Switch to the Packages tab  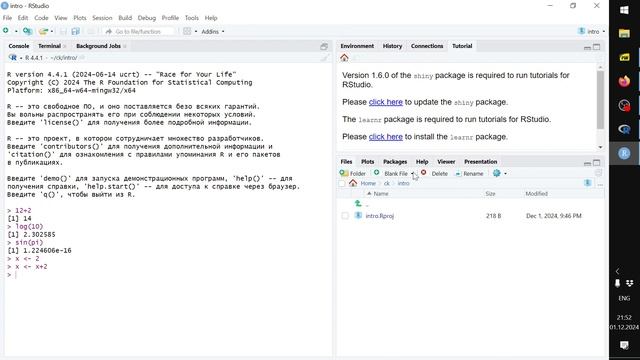[x=395, y=162]
